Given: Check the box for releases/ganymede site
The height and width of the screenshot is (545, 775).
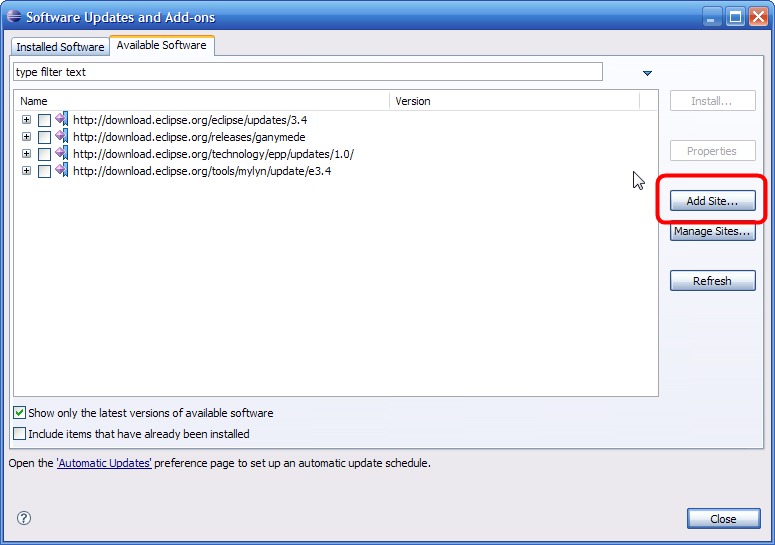Looking at the screenshot, I should pyautogui.click(x=44, y=137).
